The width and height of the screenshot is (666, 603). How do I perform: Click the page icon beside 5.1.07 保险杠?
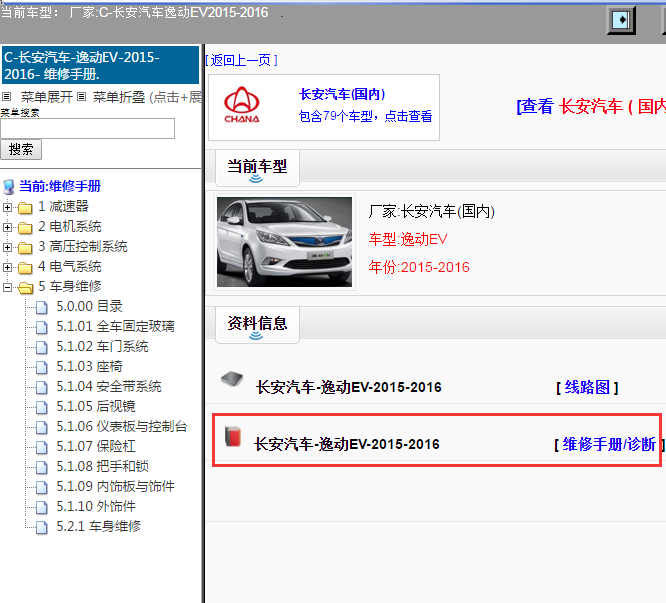[x=42, y=447]
